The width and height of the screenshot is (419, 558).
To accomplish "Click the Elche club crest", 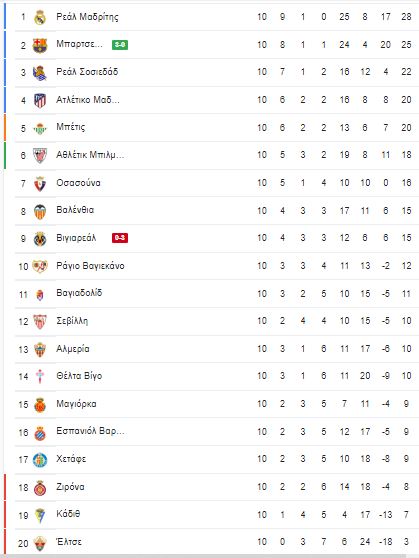I will [40, 543].
